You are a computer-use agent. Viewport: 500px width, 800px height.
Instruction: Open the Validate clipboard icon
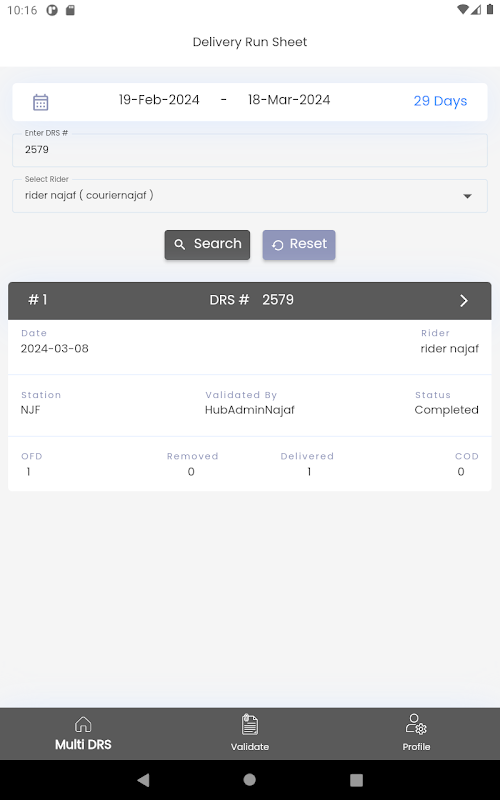click(x=249, y=724)
